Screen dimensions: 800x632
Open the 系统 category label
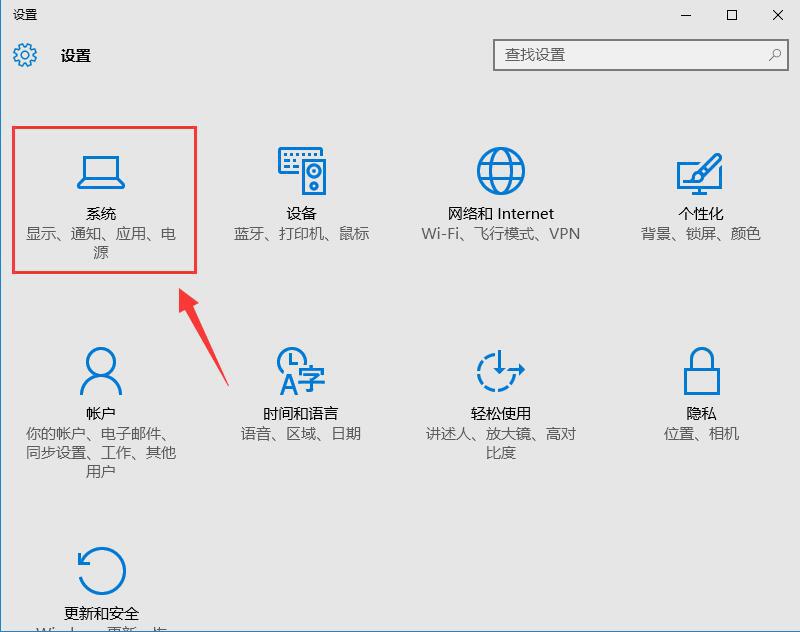pyautogui.click(x=101, y=214)
